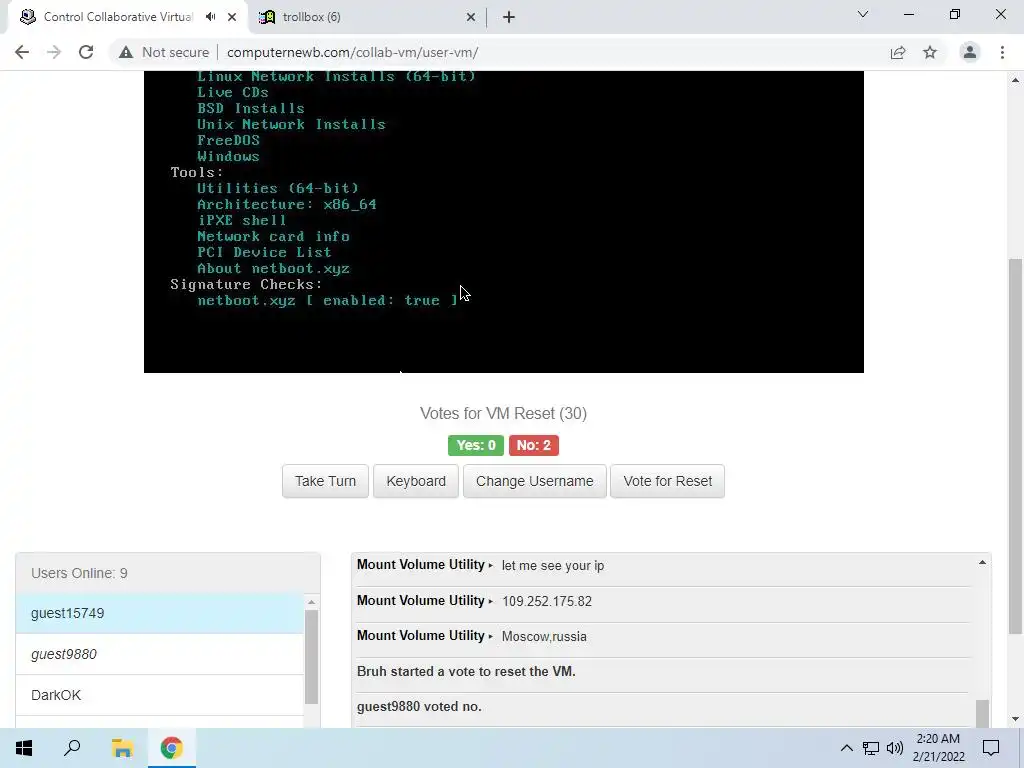Click chat message 109.252.175.82
This screenshot has height=768, width=1024.
pyautogui.click(x=547, y=601)
